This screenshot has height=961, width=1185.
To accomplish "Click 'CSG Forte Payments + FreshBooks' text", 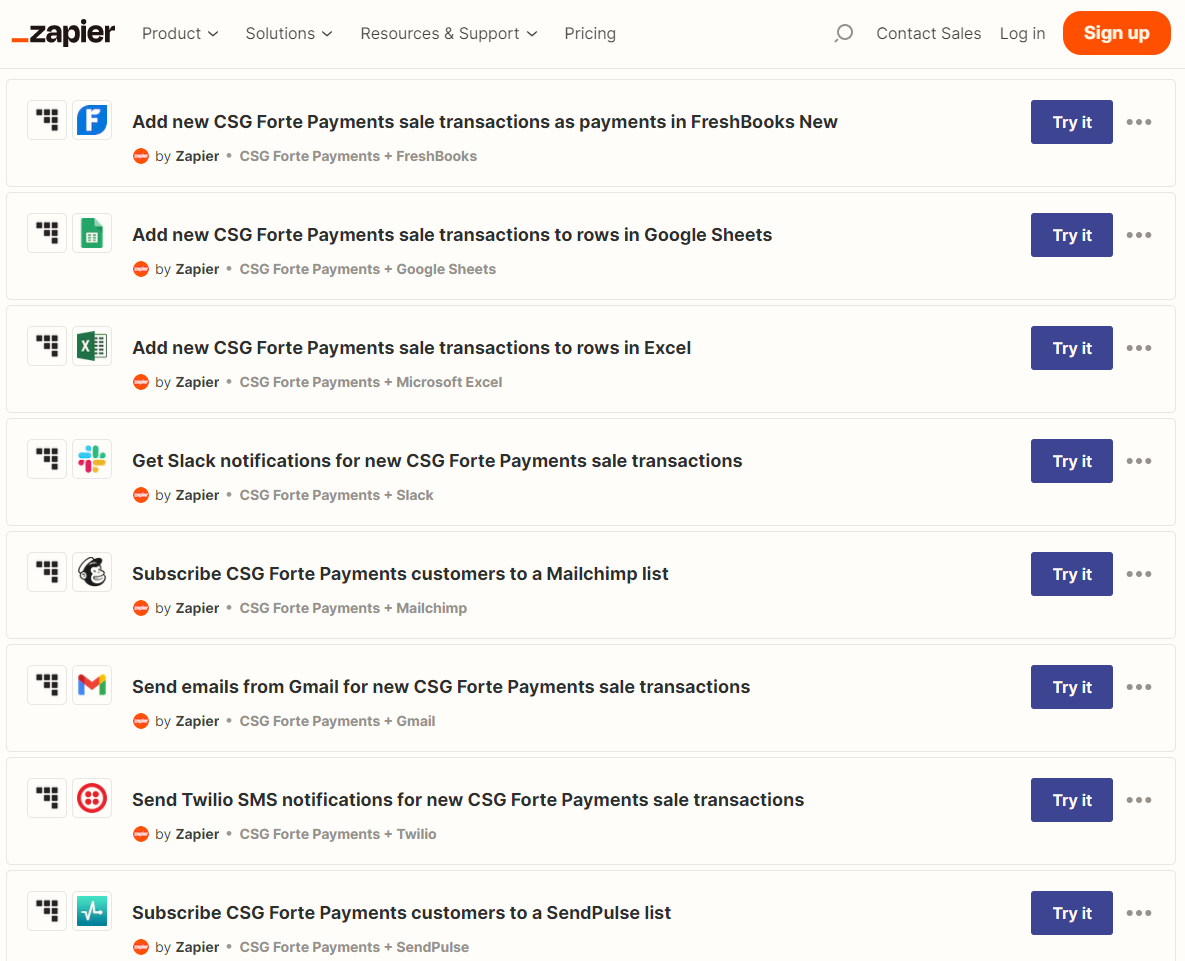I will pyautogui.click(x=358, y=156).
